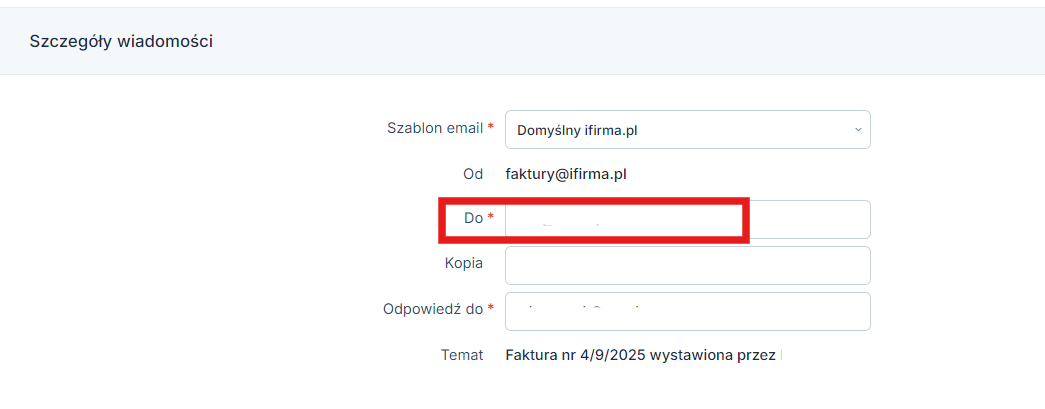Click the Kopia field label
The image size is (1045, 409).
click(x=464, y=263)
